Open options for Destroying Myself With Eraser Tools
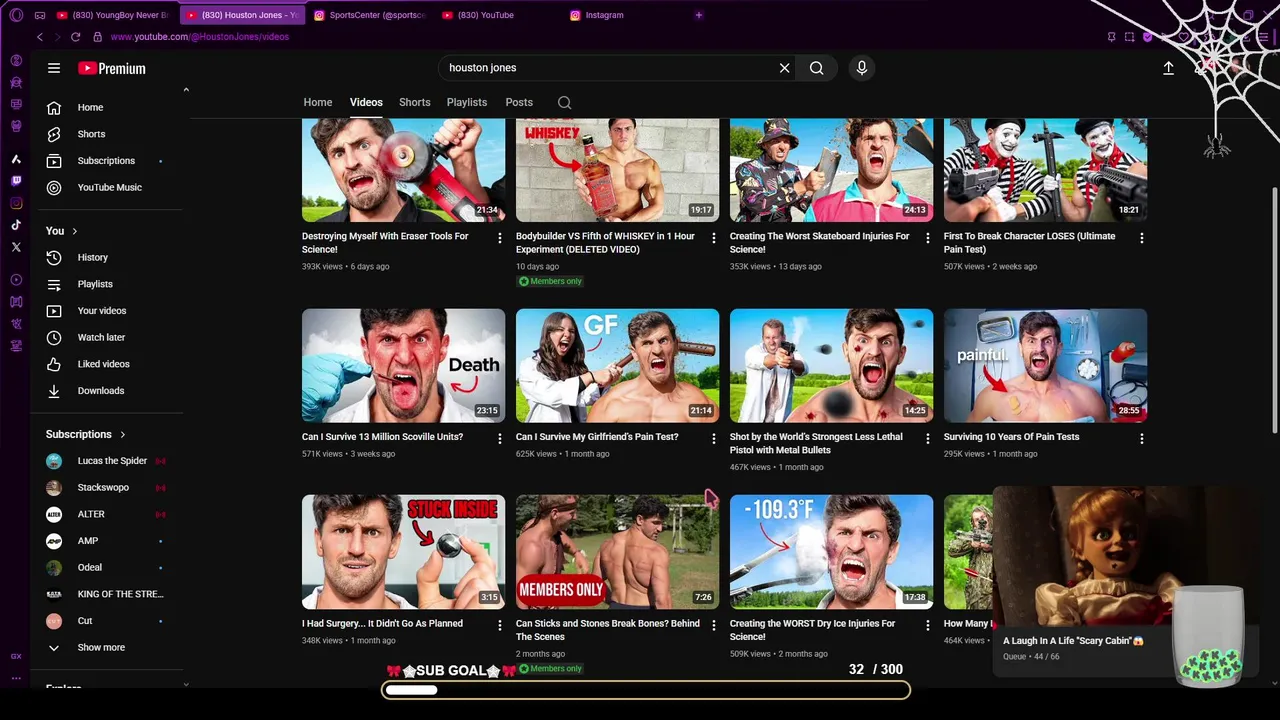1280x720 pixels. tap(500, 238)
